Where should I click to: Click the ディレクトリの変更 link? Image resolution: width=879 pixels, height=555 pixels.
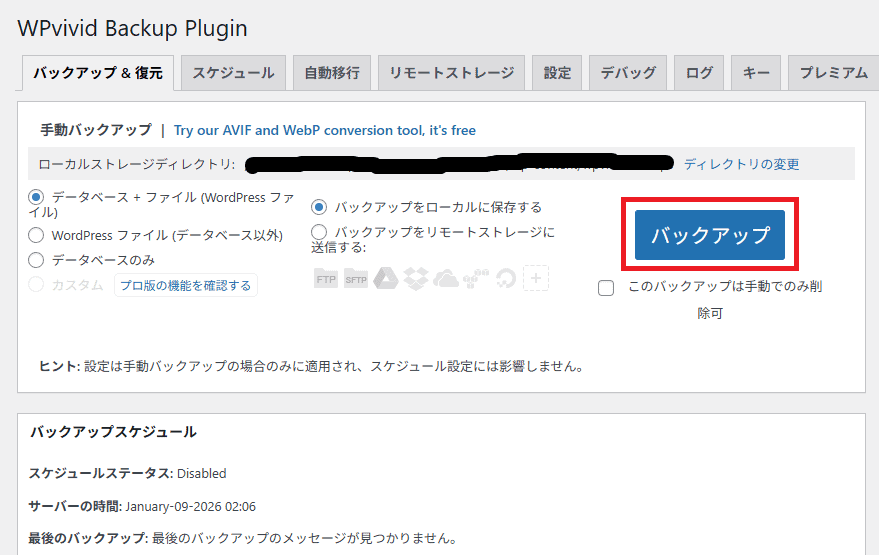741,164
